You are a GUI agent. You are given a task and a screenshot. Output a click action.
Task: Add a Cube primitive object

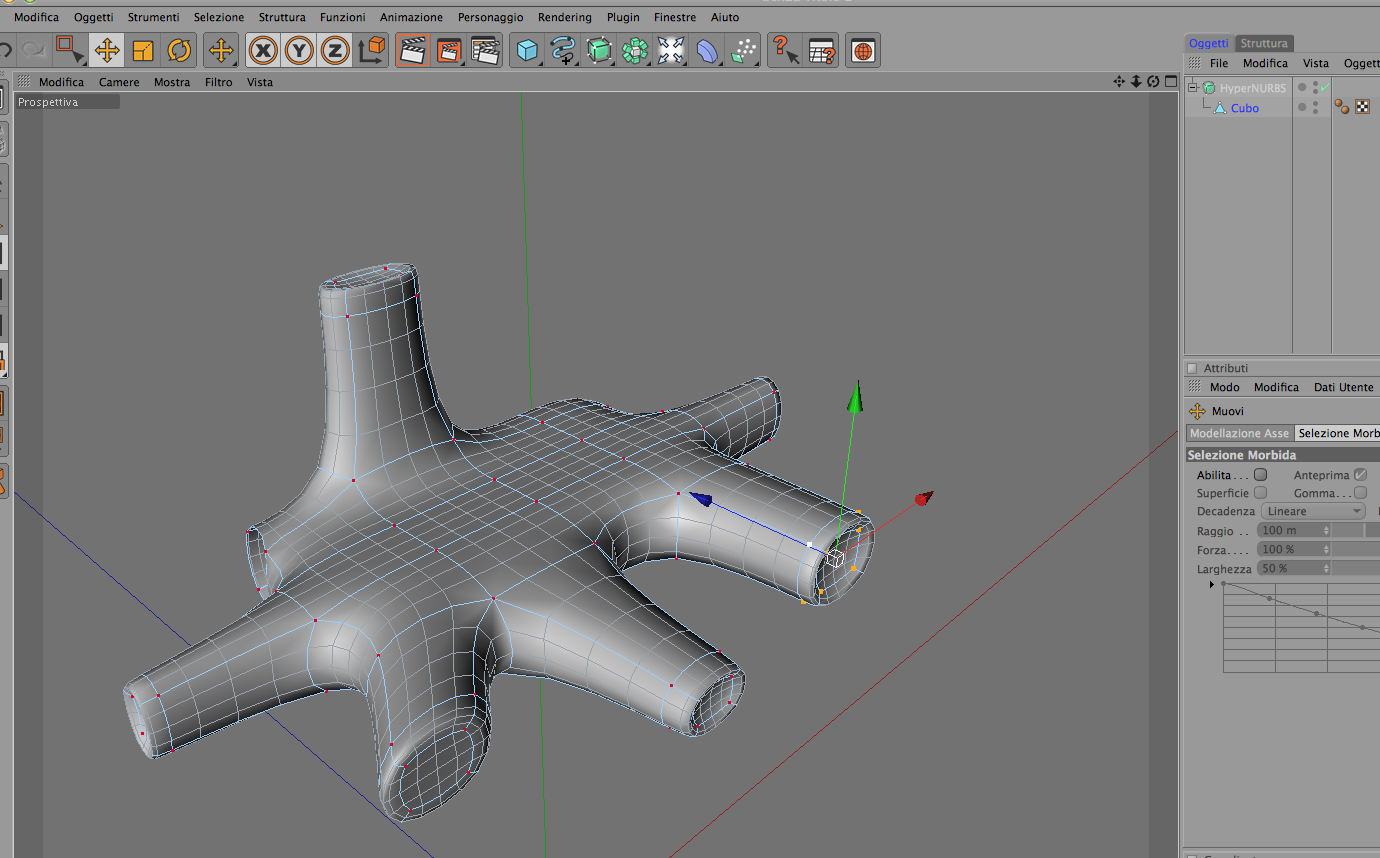(527, 50)
